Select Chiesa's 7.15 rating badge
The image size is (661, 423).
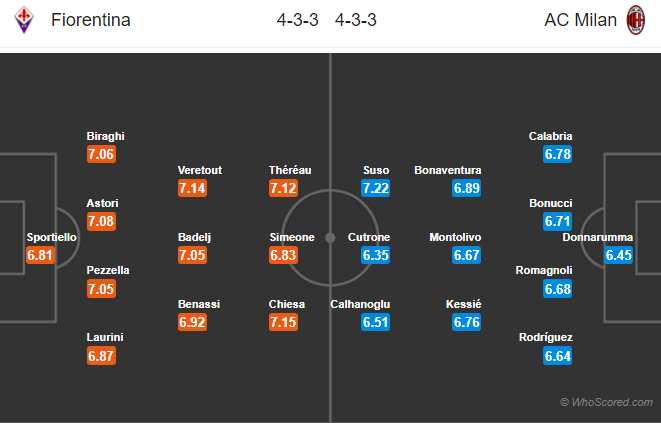(x=285, y=322)
